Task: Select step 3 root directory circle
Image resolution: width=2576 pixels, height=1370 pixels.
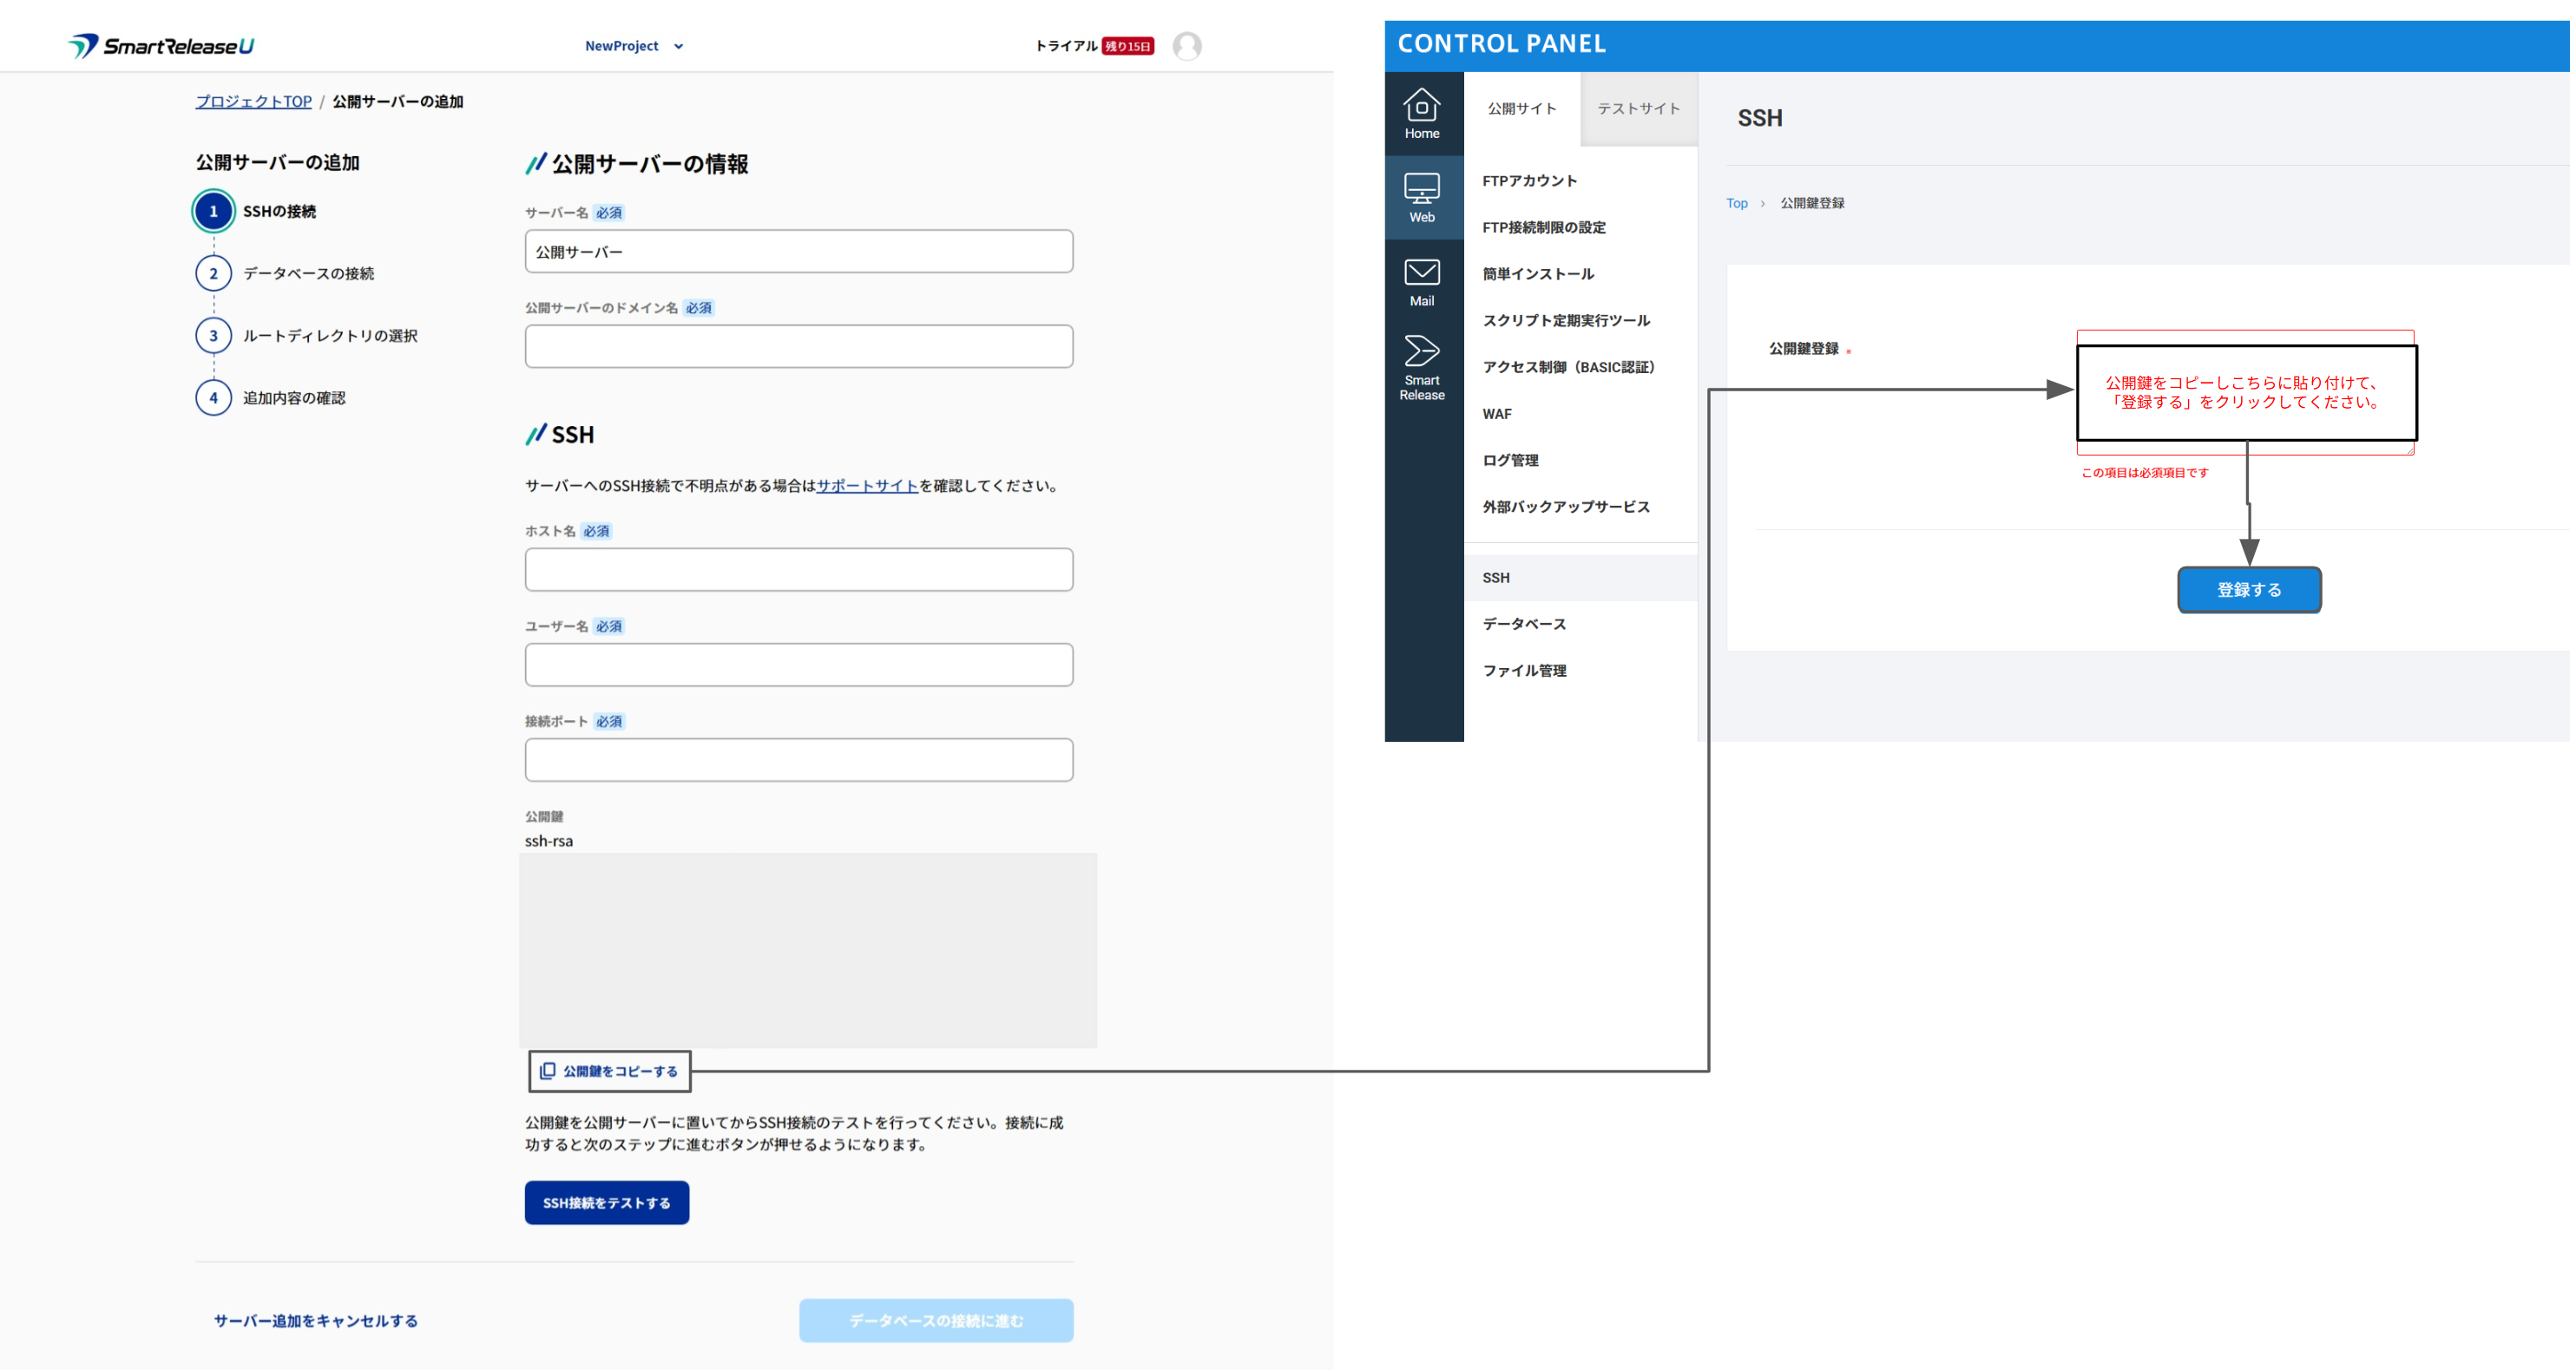Action: pos(213,336)
